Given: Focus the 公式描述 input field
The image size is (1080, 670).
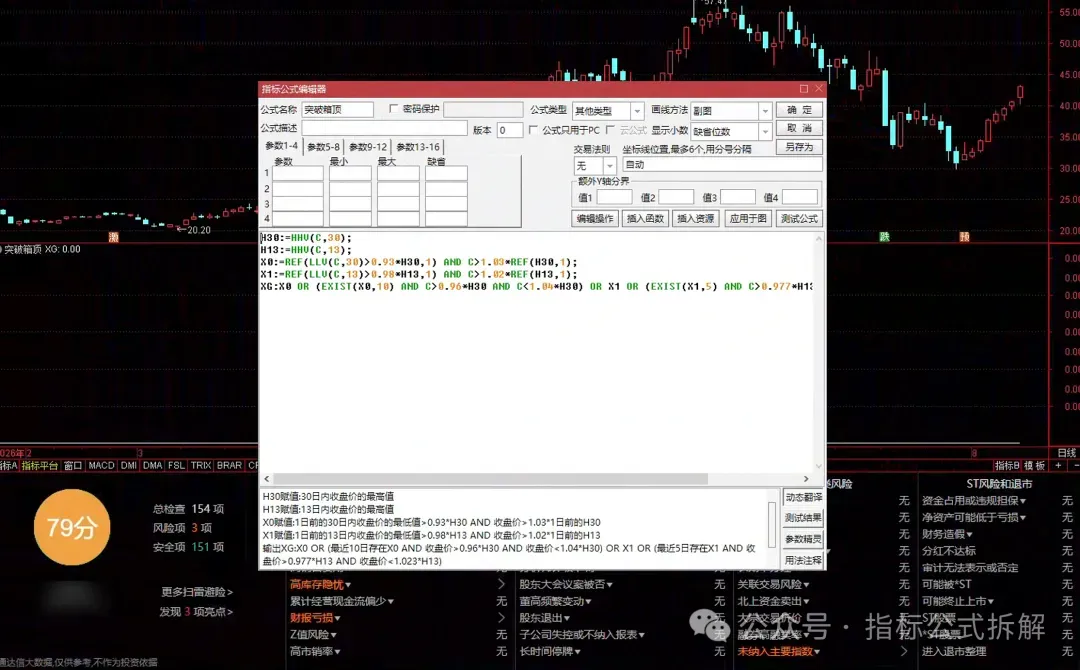Looking at the screenshot, I should 384,129.
